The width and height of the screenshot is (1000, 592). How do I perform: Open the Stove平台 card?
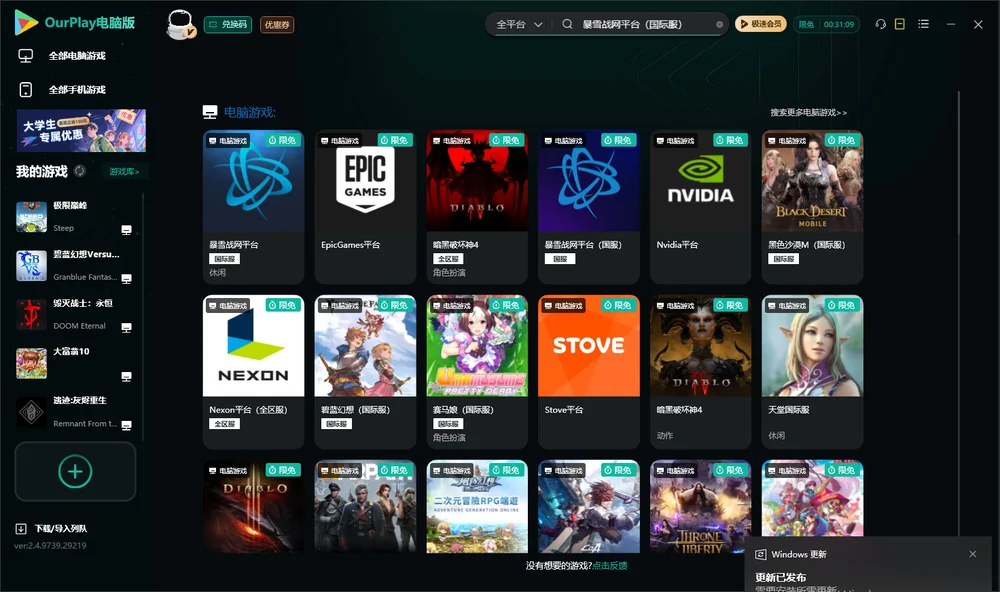589,372
